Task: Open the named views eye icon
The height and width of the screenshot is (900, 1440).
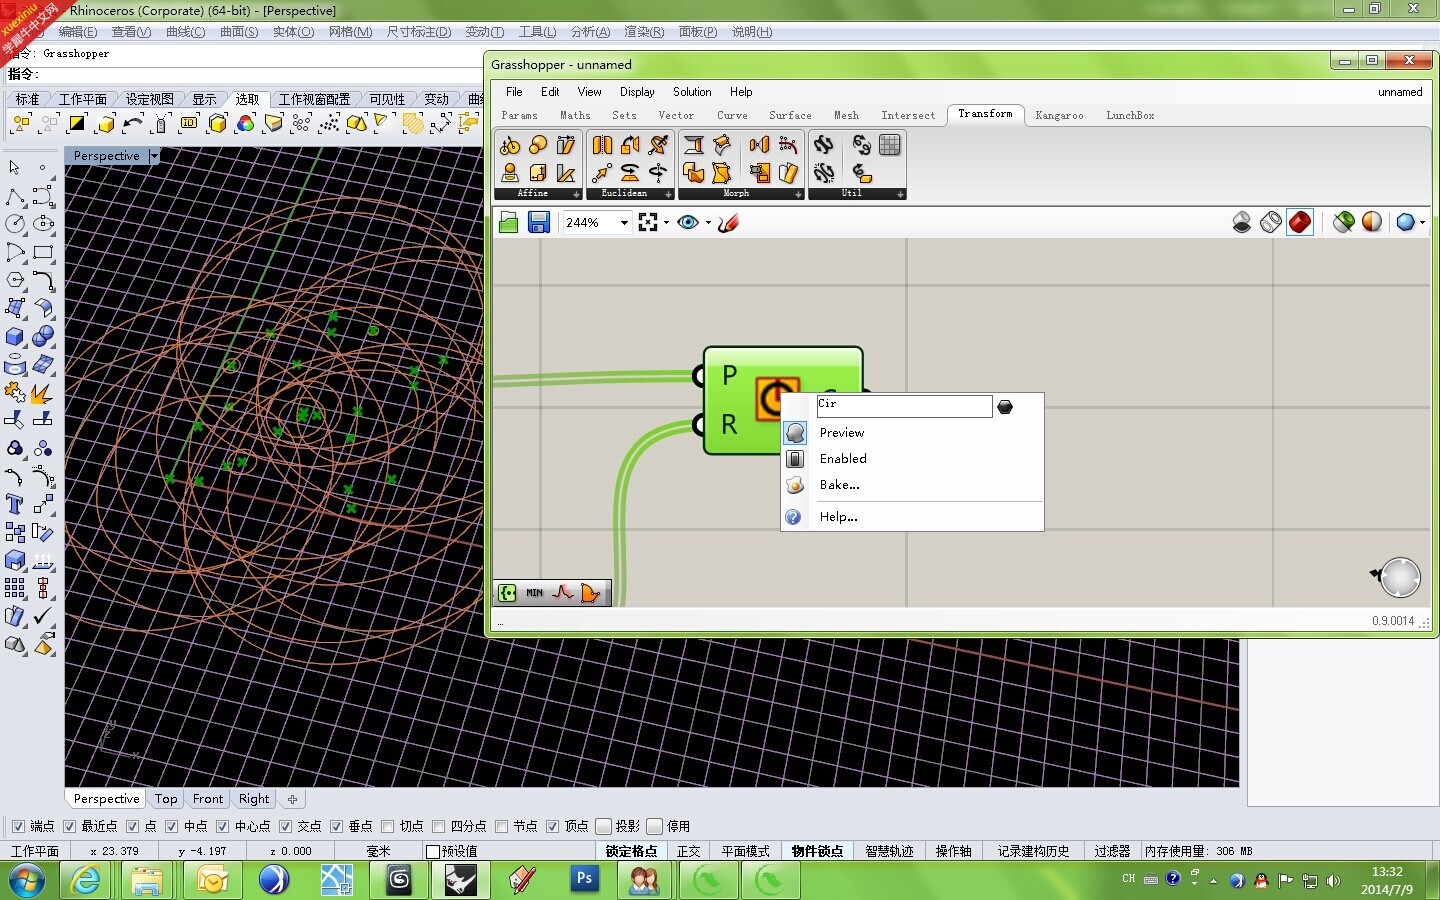Action: tap(688, 222)
